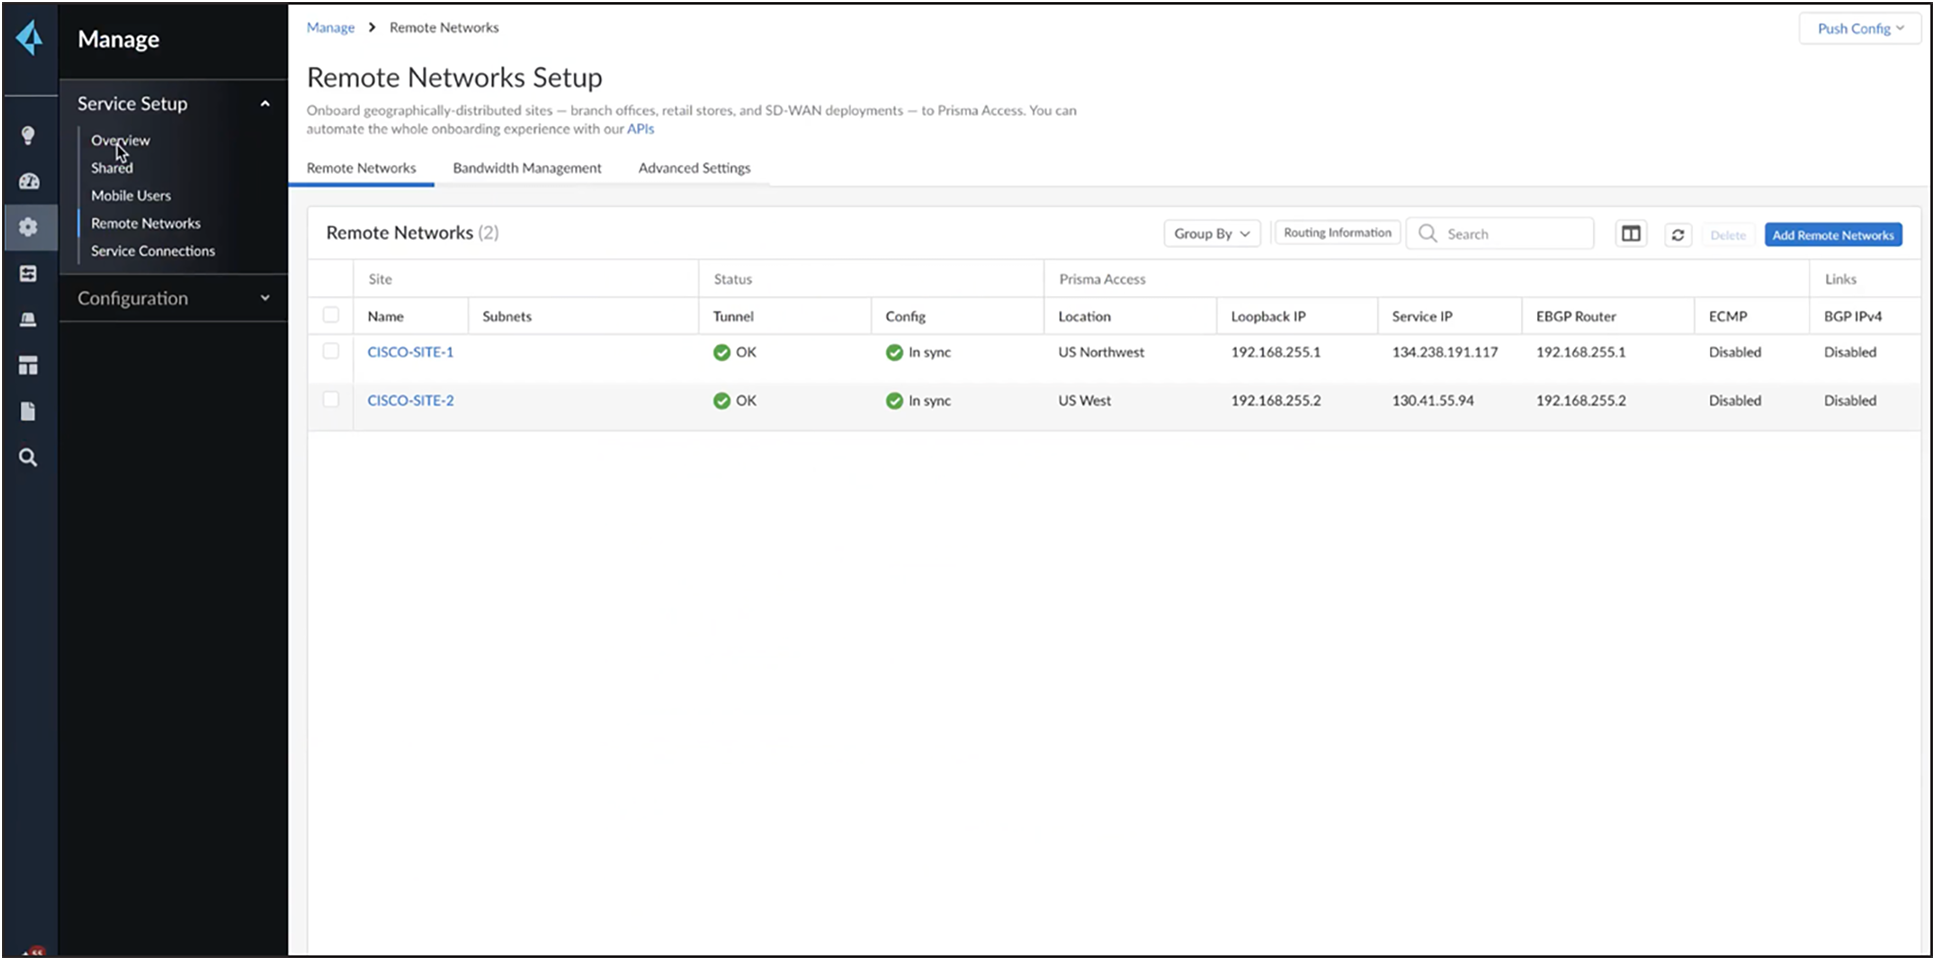The width and height of the screenshot is (1935, 960).
Task: Click the Routing Information button
Action: (1337, 233)
